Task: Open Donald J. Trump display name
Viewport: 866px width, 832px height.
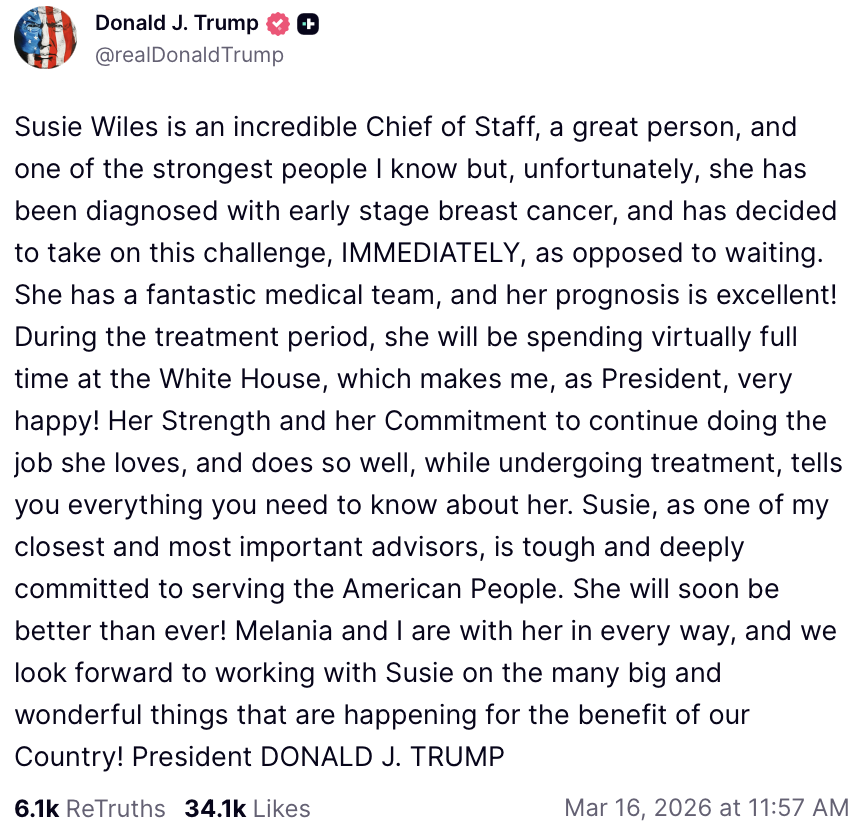Action: coord(177,23)
